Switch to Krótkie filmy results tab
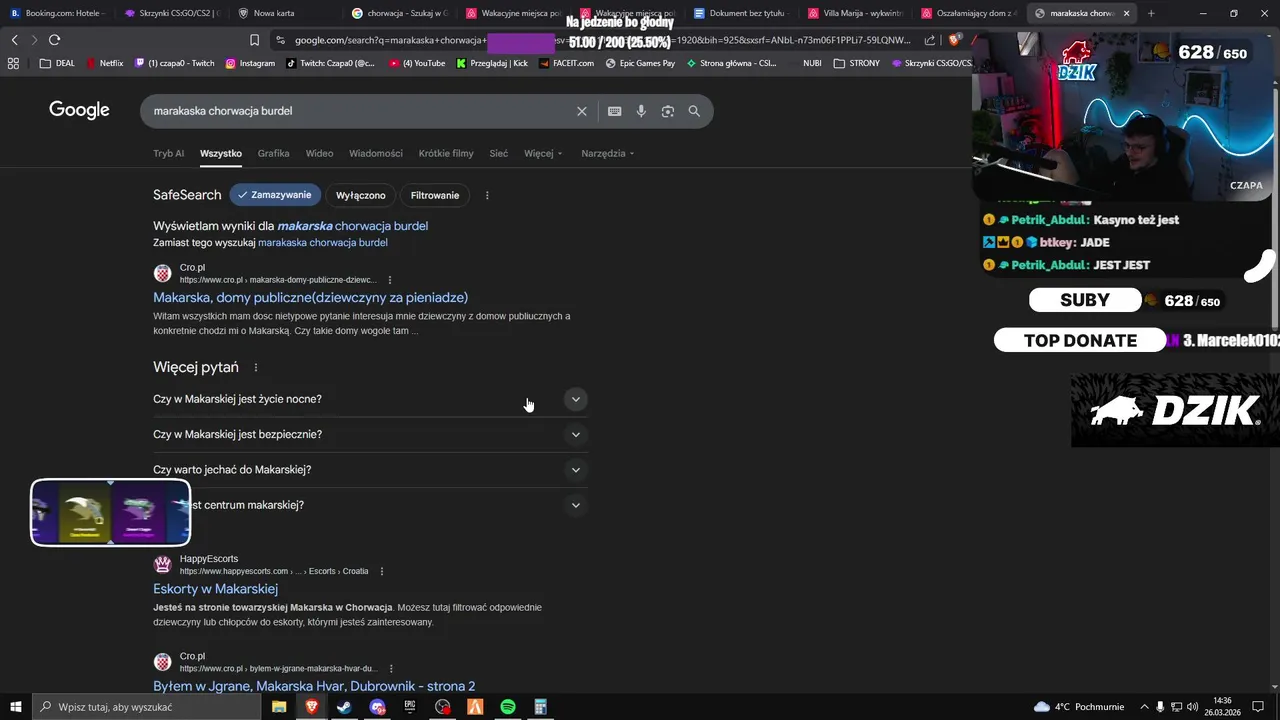The height and width of the screenshot is (720, 1280). 446,153
